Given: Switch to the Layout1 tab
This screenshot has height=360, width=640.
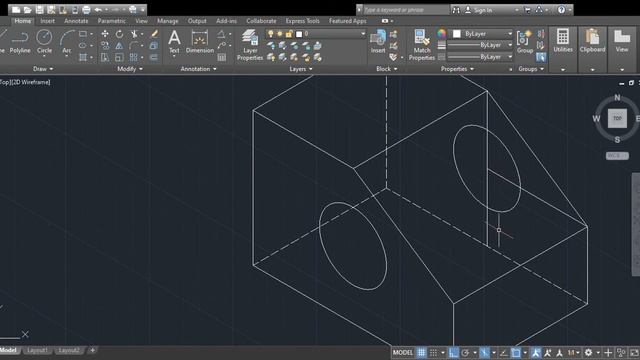Looking at the screenshot, I should (x=37, y=350).
